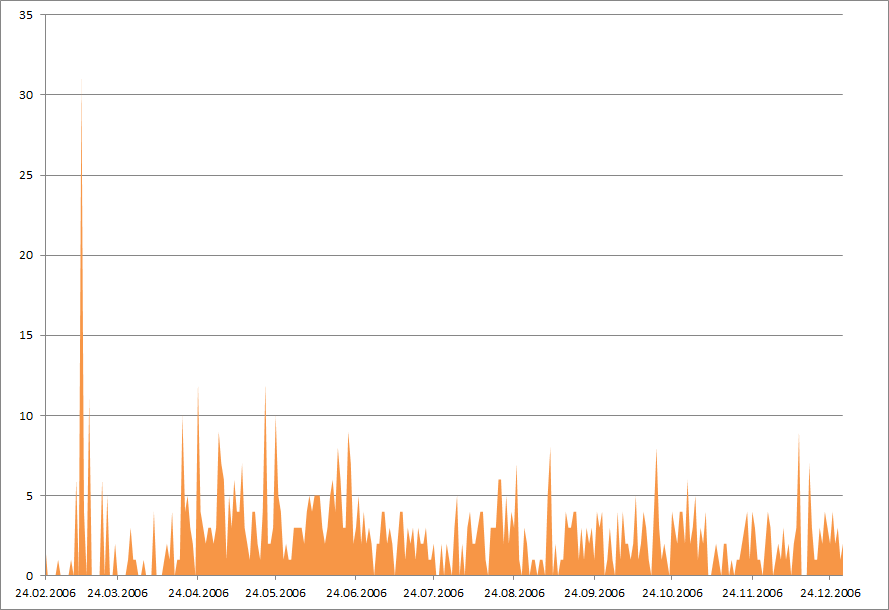Select the 24.07.2006 date tick label
The height and width of the screenshot is (610, 889).
[x=433, y=593]
